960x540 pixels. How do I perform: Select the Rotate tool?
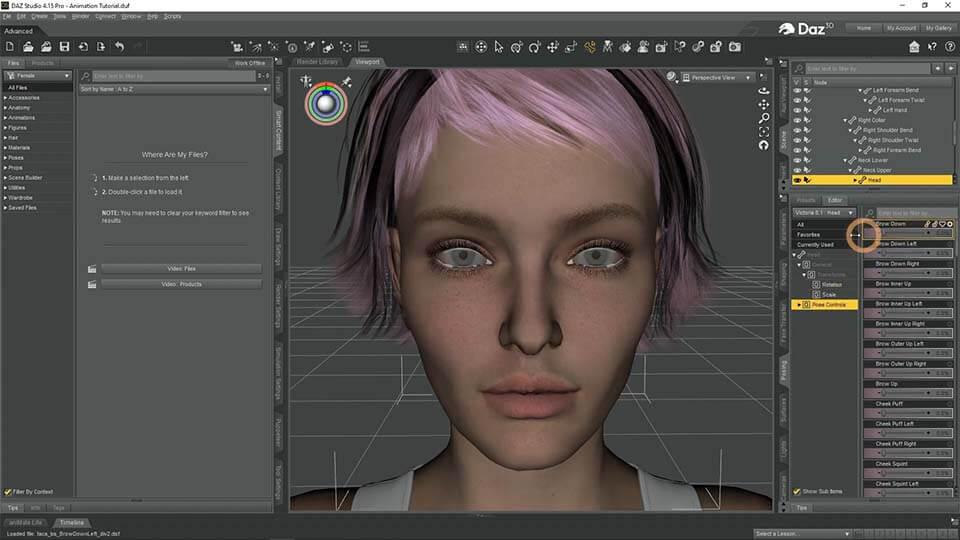(534, 47)
